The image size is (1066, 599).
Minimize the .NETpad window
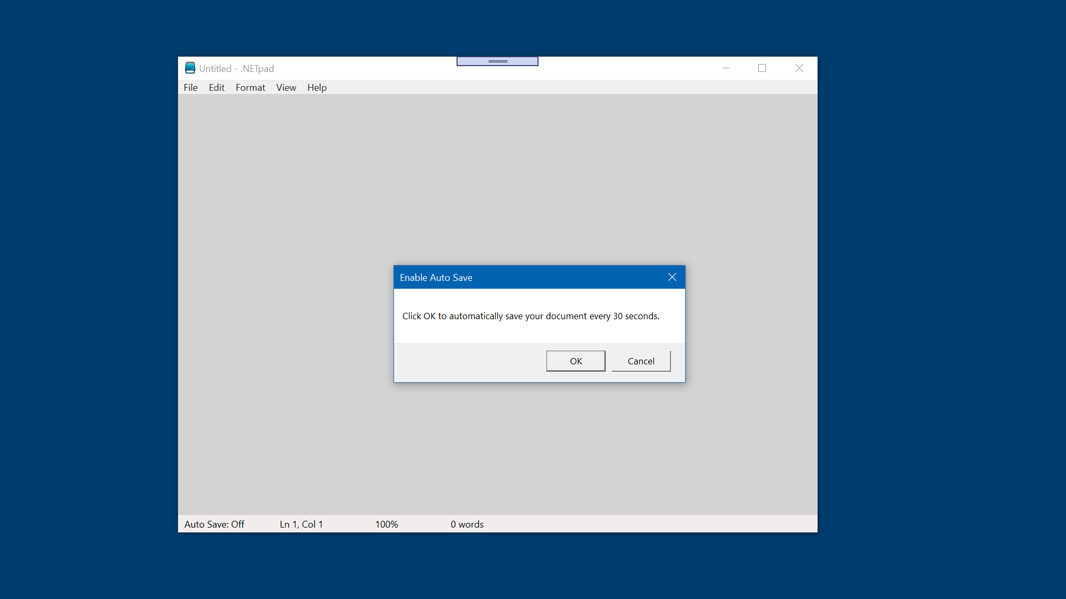(726, 68)
